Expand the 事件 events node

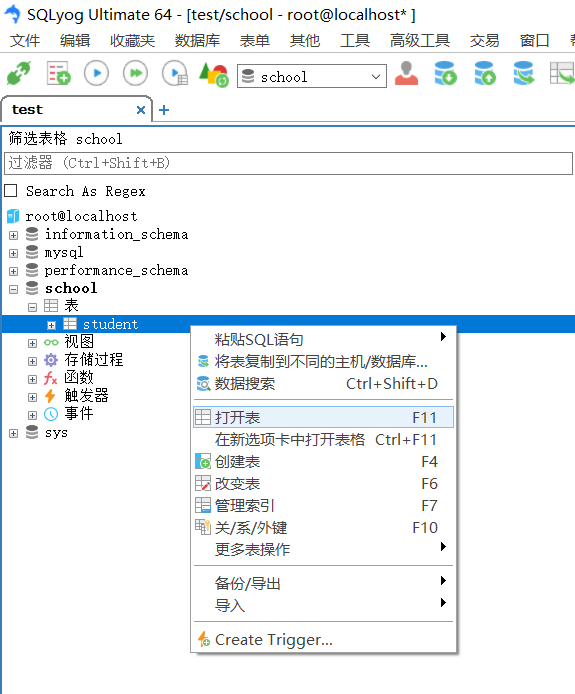click(32, 415)
